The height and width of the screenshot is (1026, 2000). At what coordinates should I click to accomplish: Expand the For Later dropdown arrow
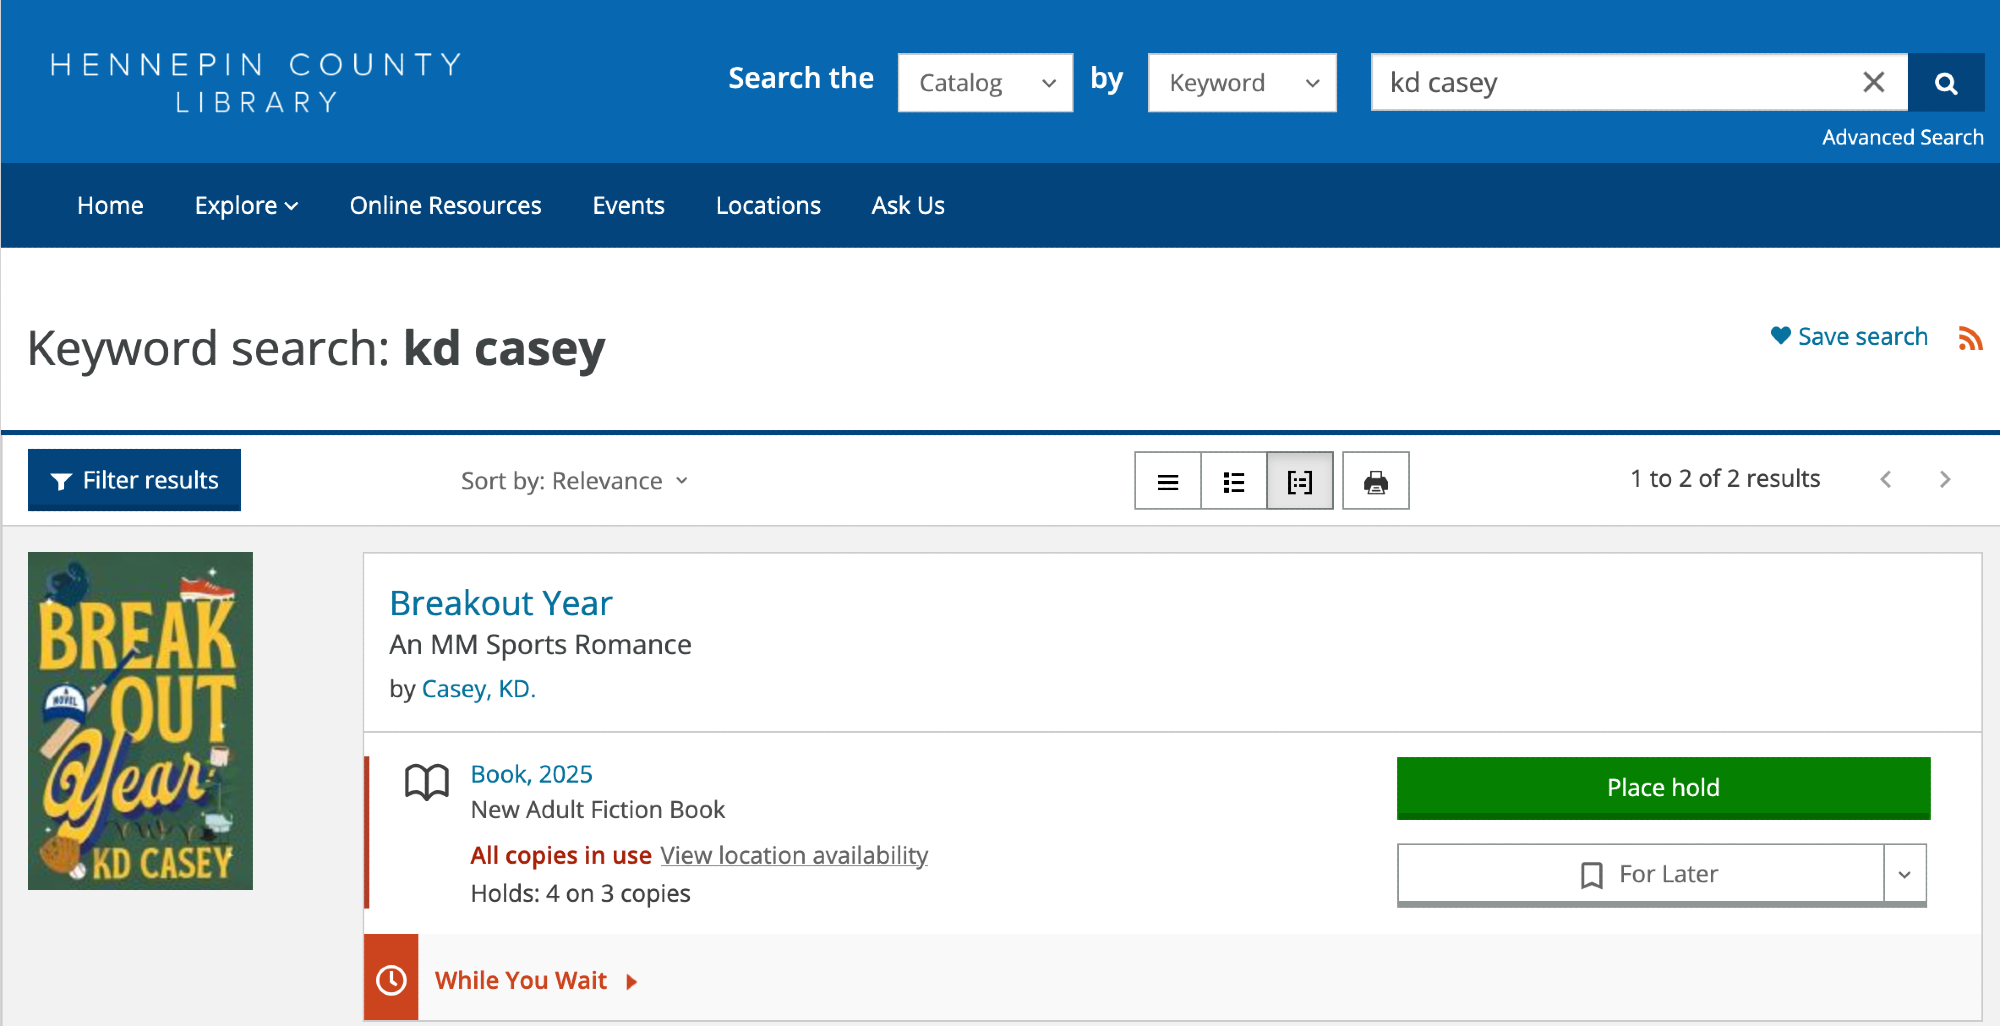pos(1904,875)
